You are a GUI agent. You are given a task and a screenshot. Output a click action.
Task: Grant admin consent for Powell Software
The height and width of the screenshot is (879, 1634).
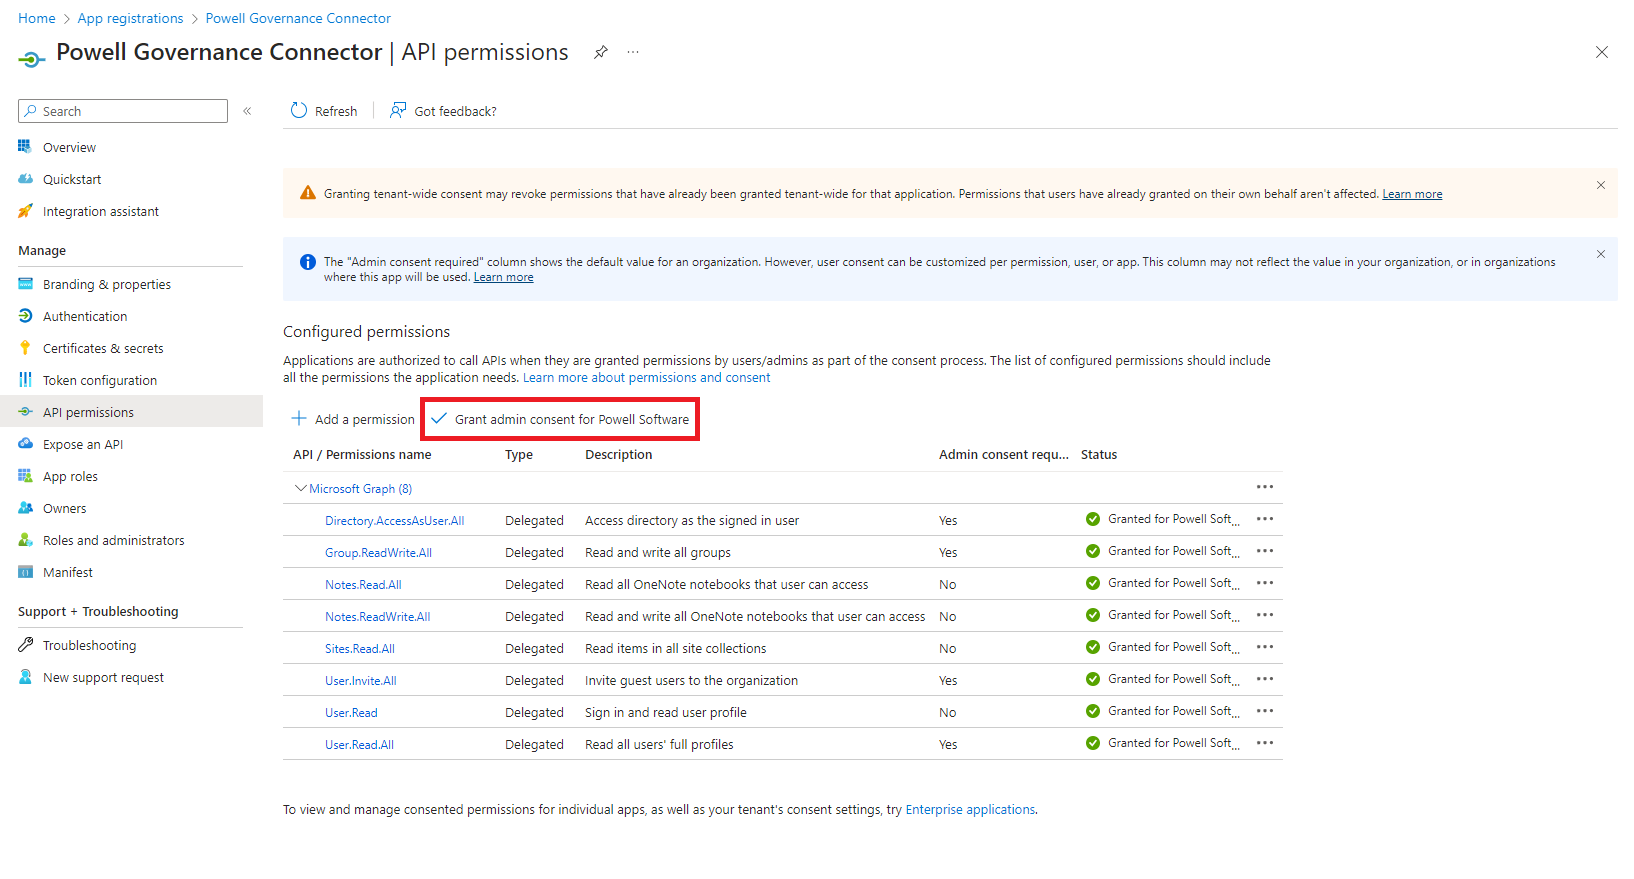(x=560, y=419)
